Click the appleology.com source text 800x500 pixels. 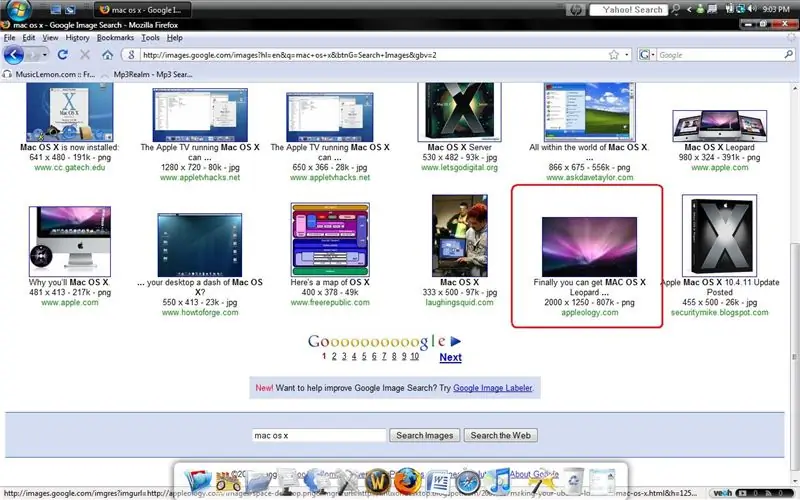[x=589, y=312]
